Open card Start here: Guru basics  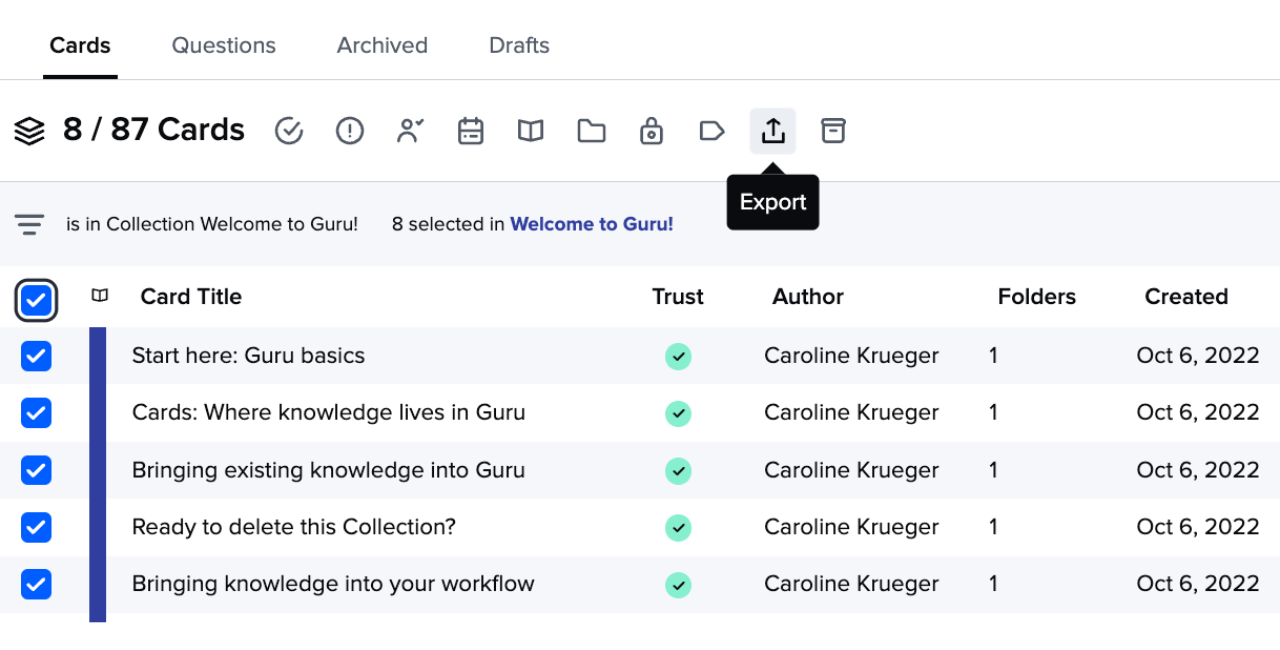click(x=248, y=355)
